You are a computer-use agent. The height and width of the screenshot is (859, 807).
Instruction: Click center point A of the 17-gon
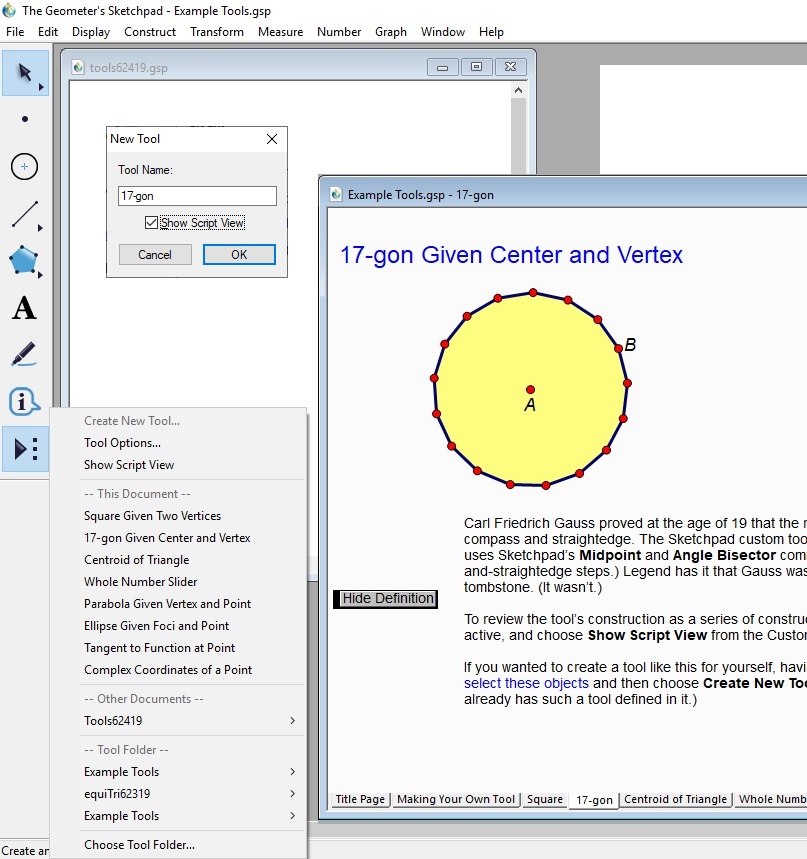coord(530,390)
